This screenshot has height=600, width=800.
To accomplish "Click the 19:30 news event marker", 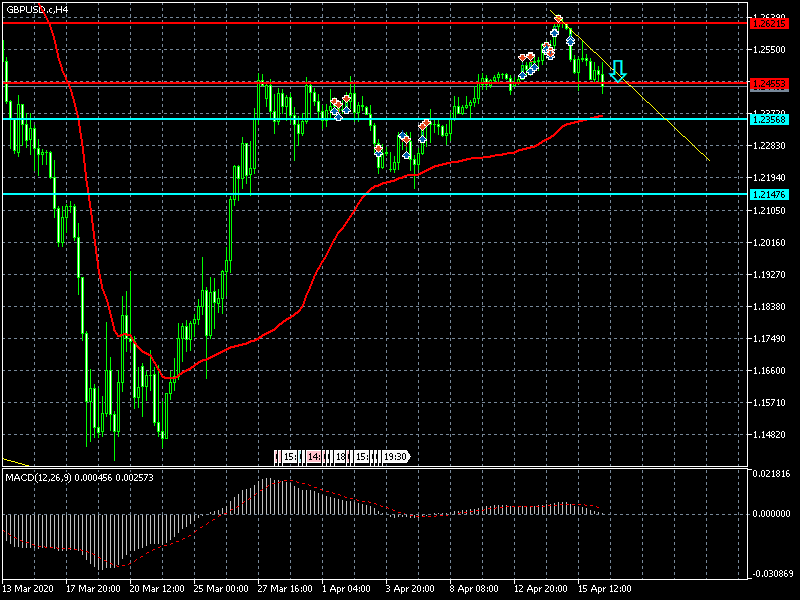I will tap(395, 457).
